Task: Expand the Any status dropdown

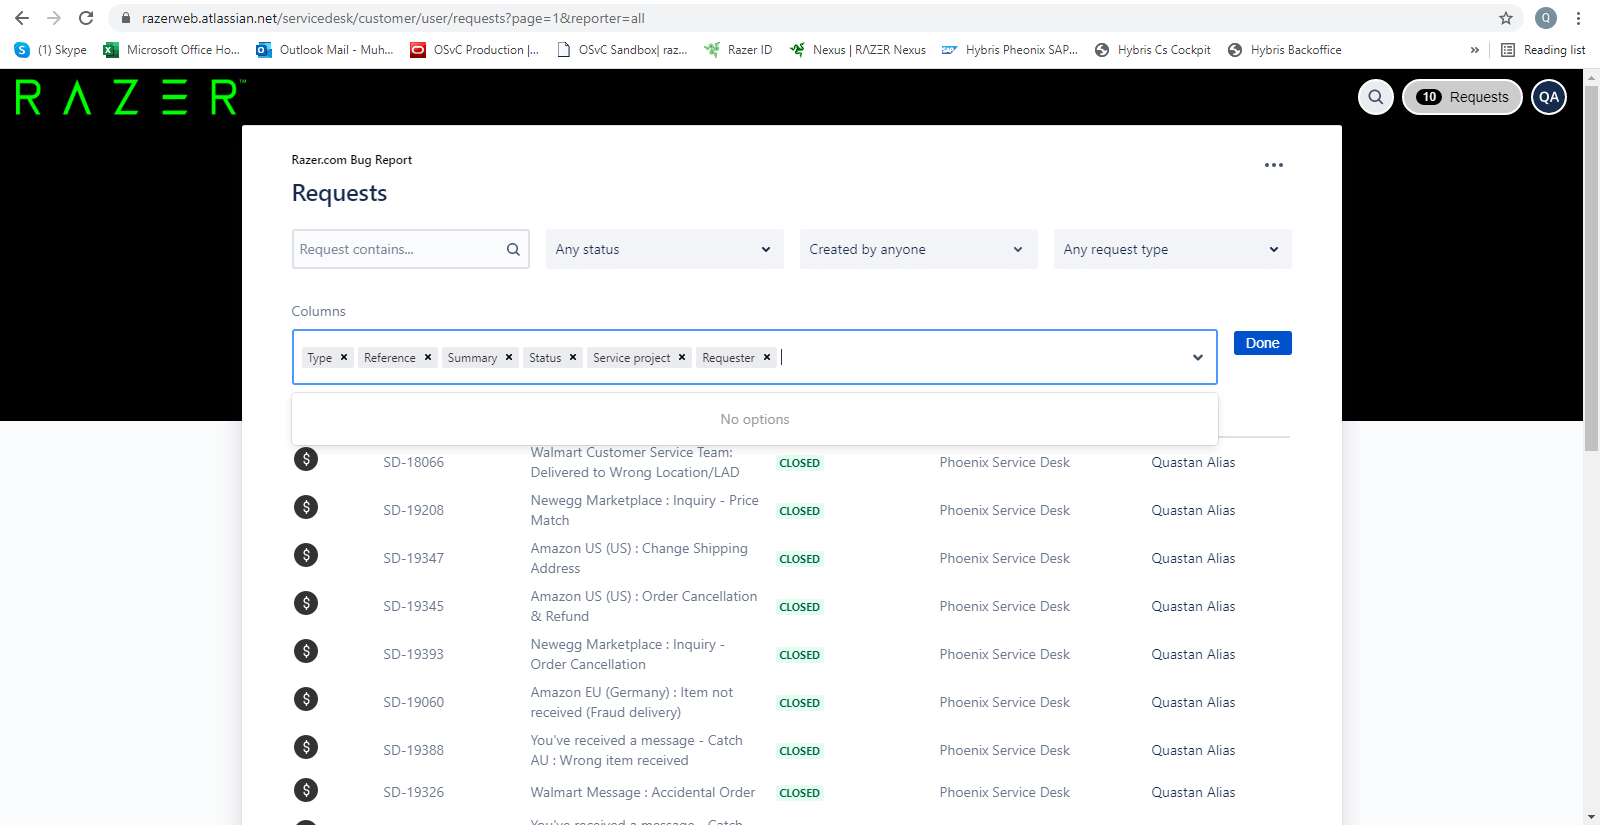Action: tap(665, 249)
